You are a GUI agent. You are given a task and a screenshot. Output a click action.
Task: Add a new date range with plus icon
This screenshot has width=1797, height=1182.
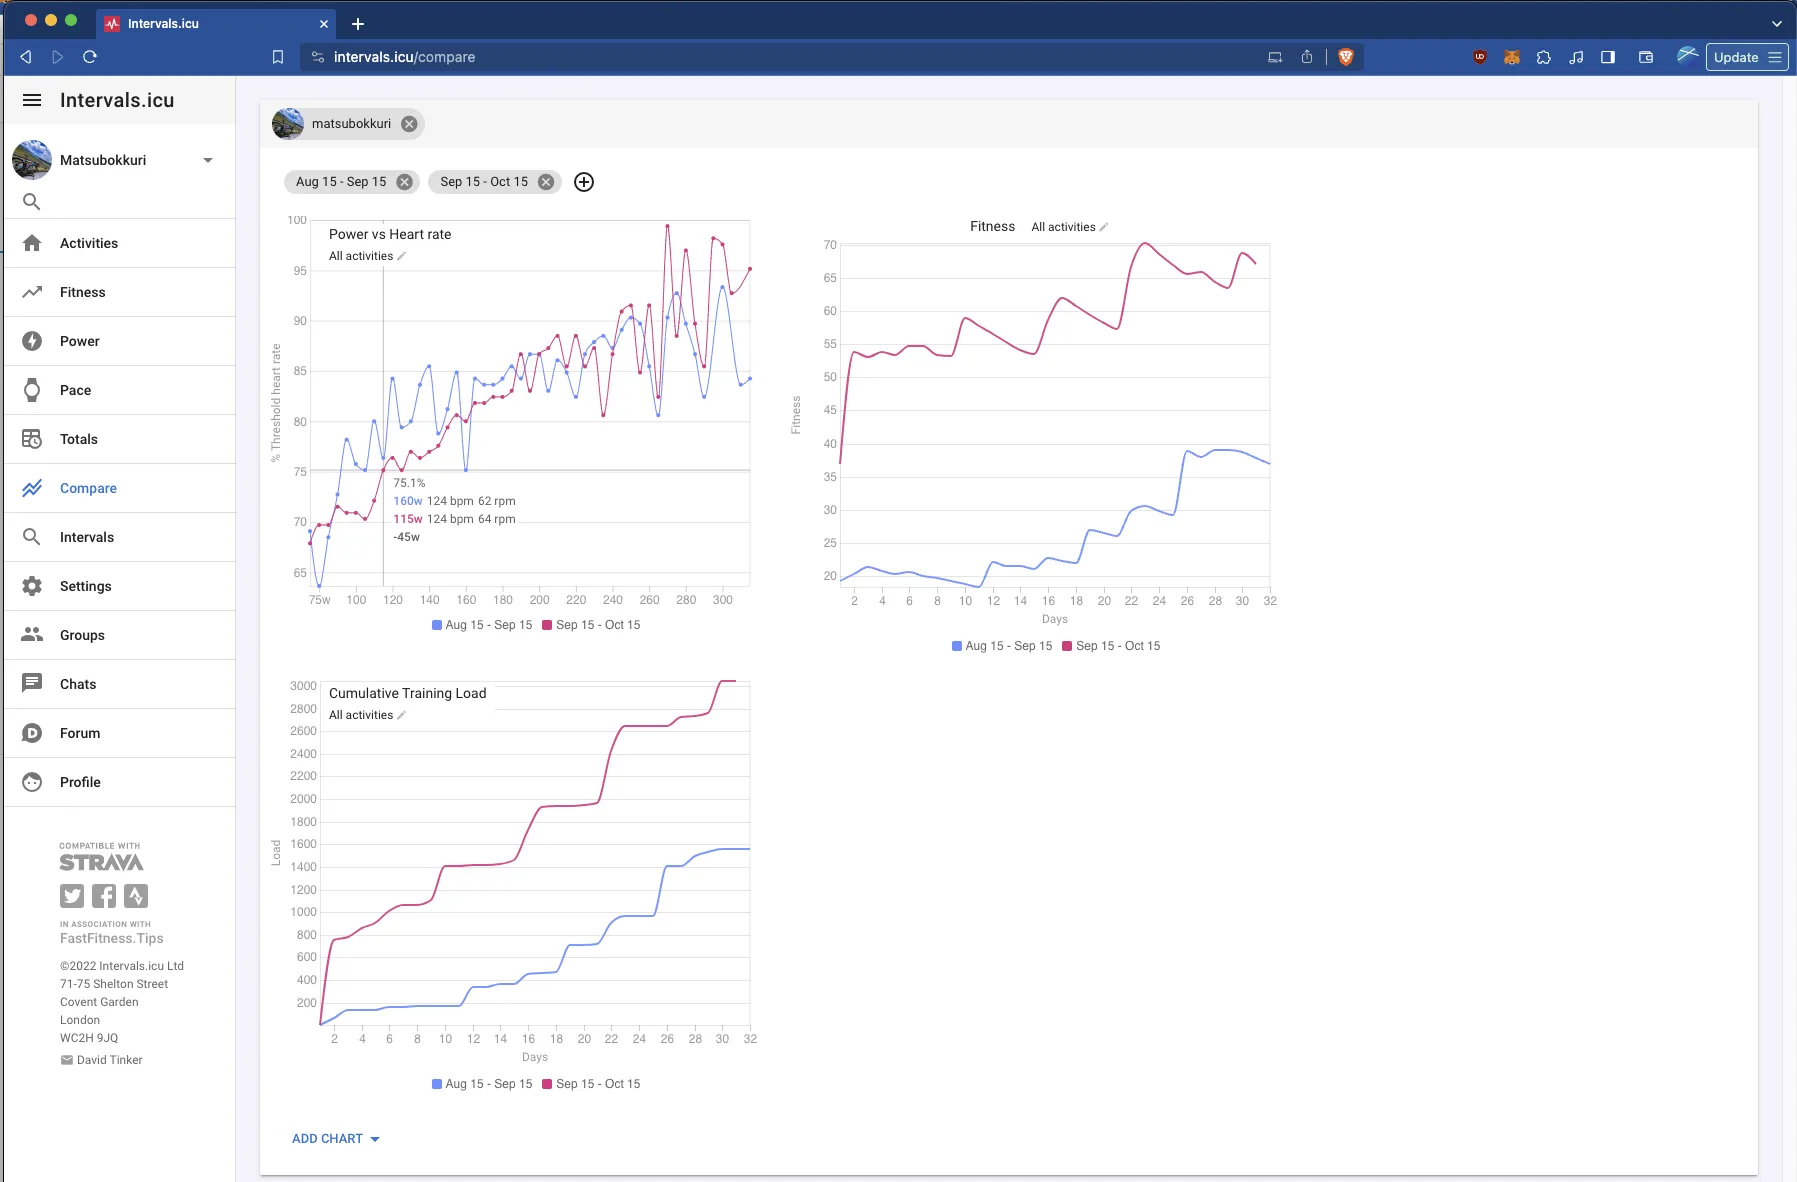[584, 182]
